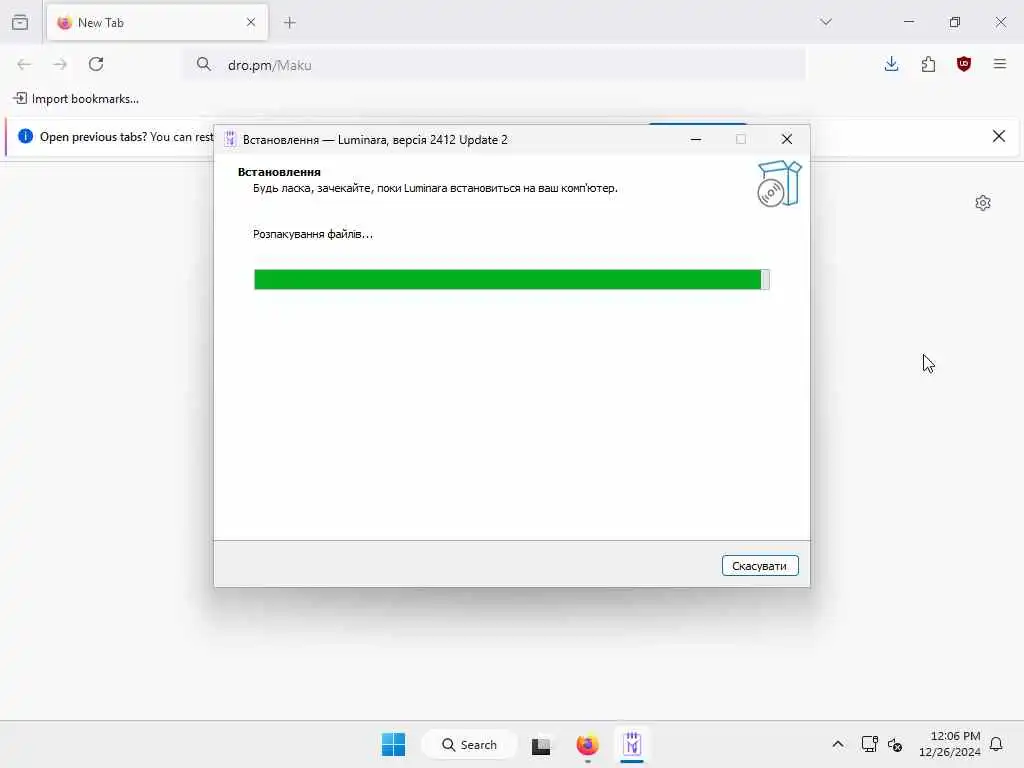Open the list all tabs dropdown
1024x768 pixels.
point(826,22)
